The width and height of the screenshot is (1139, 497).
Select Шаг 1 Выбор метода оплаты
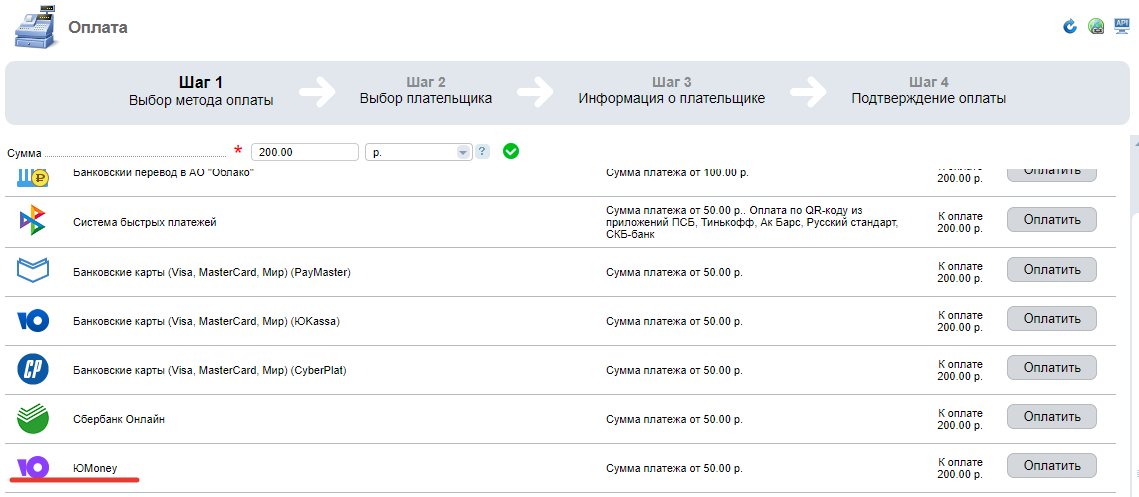coord(200,92)
